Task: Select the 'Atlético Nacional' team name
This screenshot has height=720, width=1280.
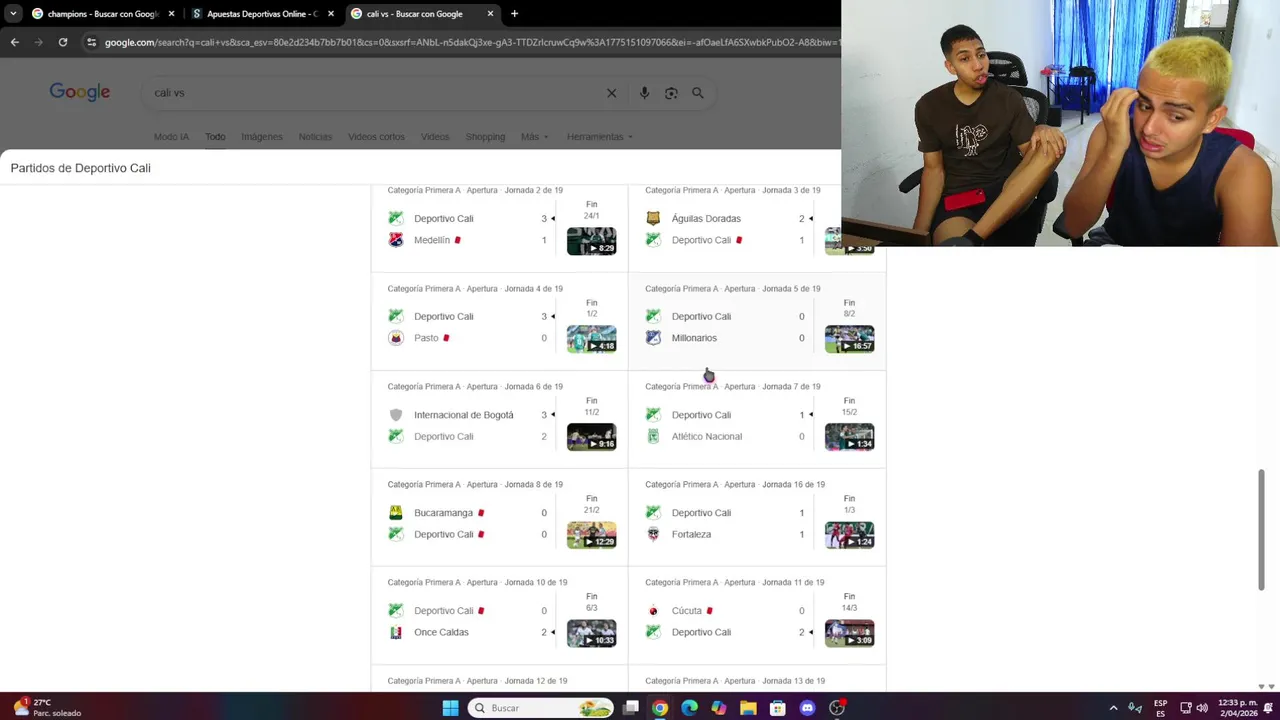Action: (707, 436)
